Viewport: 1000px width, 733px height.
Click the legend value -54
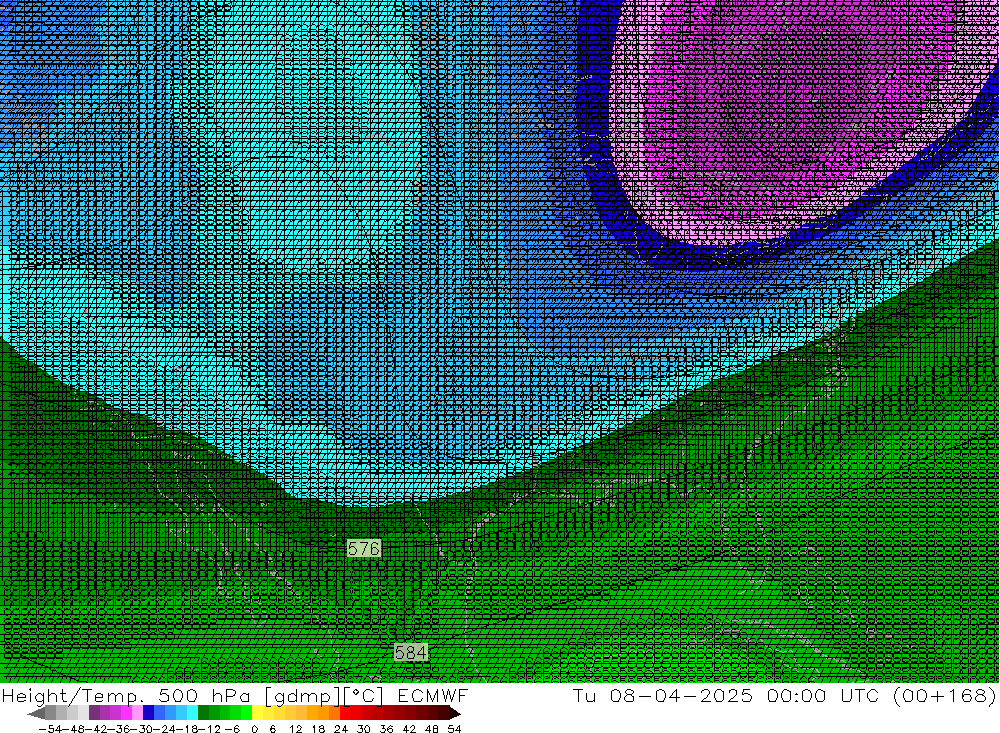pos(51,729)
